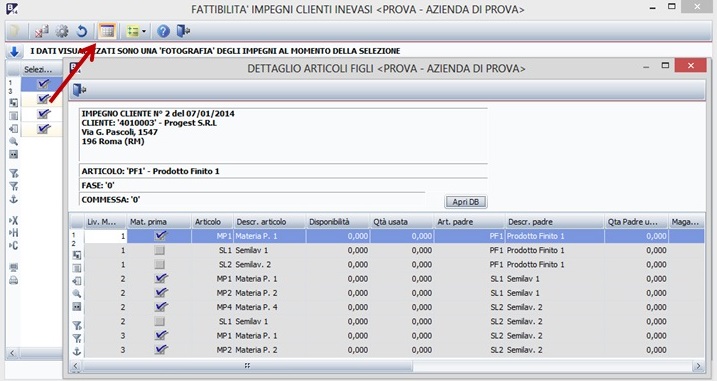Click the exit door icon in main toolbar
The image size is (717, 381).
[183, 31]
